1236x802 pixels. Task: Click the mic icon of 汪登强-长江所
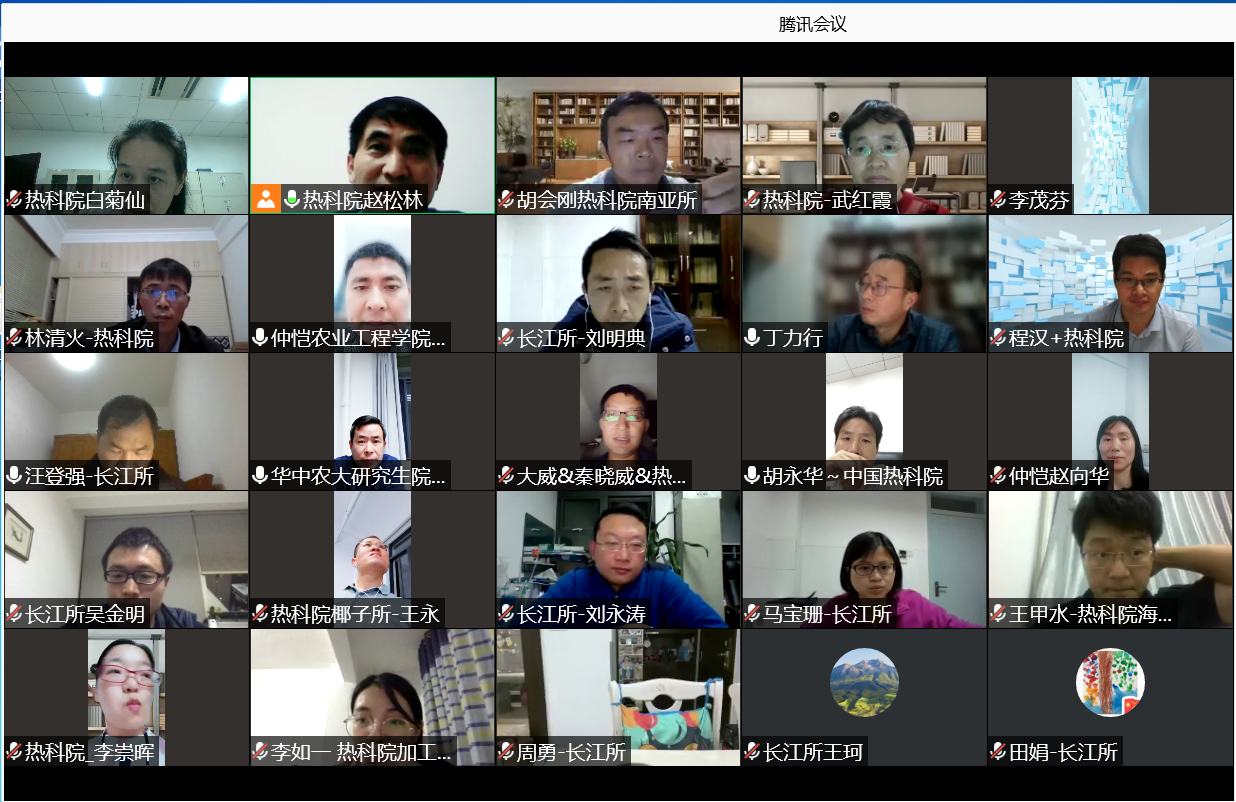tap(14, 476)
